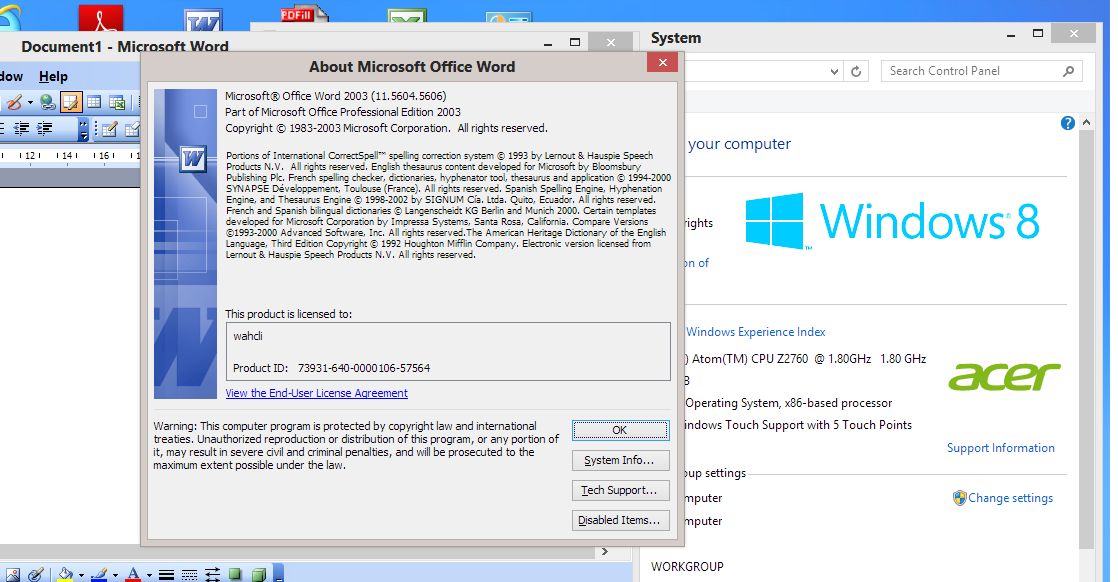Expand the Ink Annotations pen dropdown arrow
The image size is (1118, 582).
(x=30, y=103)
